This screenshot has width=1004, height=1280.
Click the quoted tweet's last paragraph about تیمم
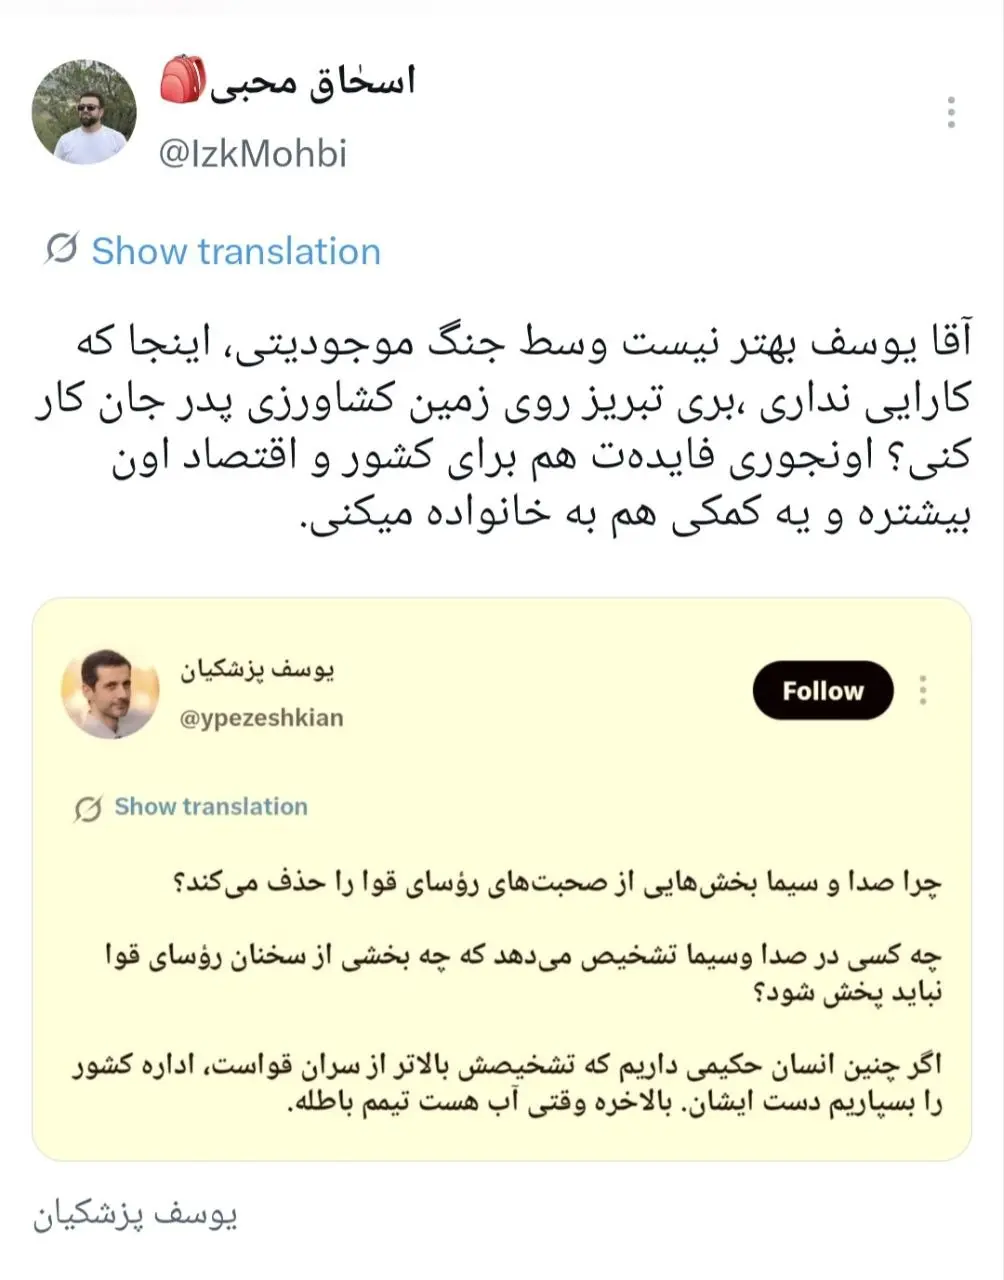coord(507,1083)
